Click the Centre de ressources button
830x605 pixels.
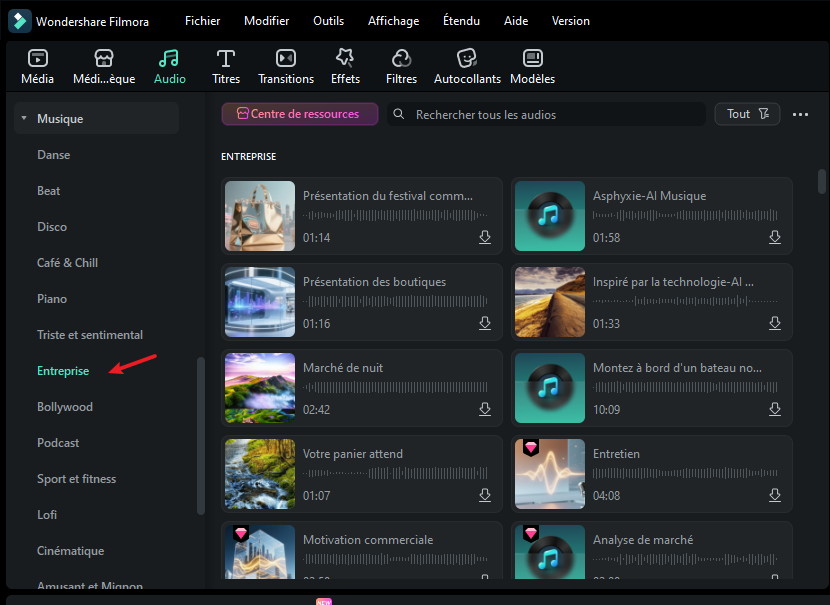pyautogui.click(x=300, y=114)
